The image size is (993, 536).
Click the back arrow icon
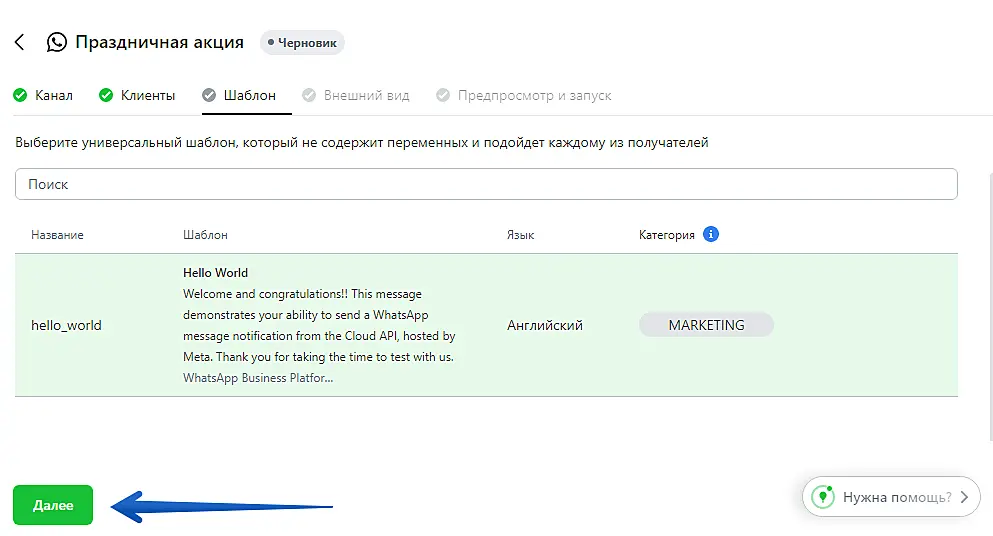(x=19, y=43)
